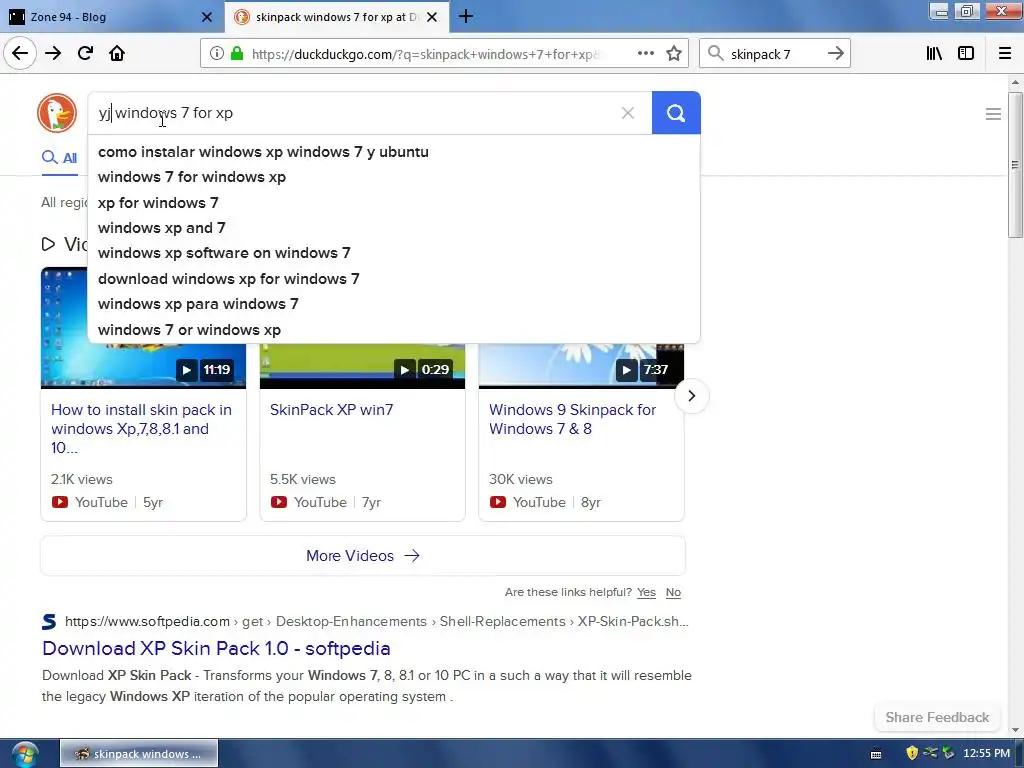Open the skinpack windows taskbar button
The height and width of the screenshot is (768, 1024).
point(139,754)
